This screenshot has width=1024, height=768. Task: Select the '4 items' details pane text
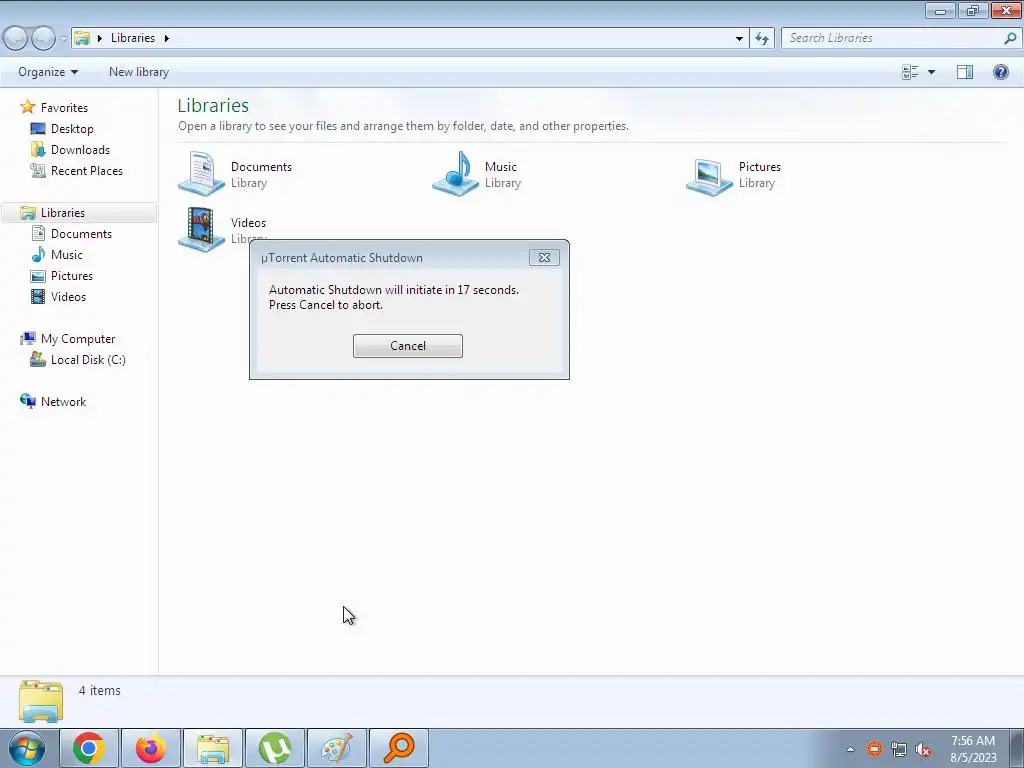99,690
